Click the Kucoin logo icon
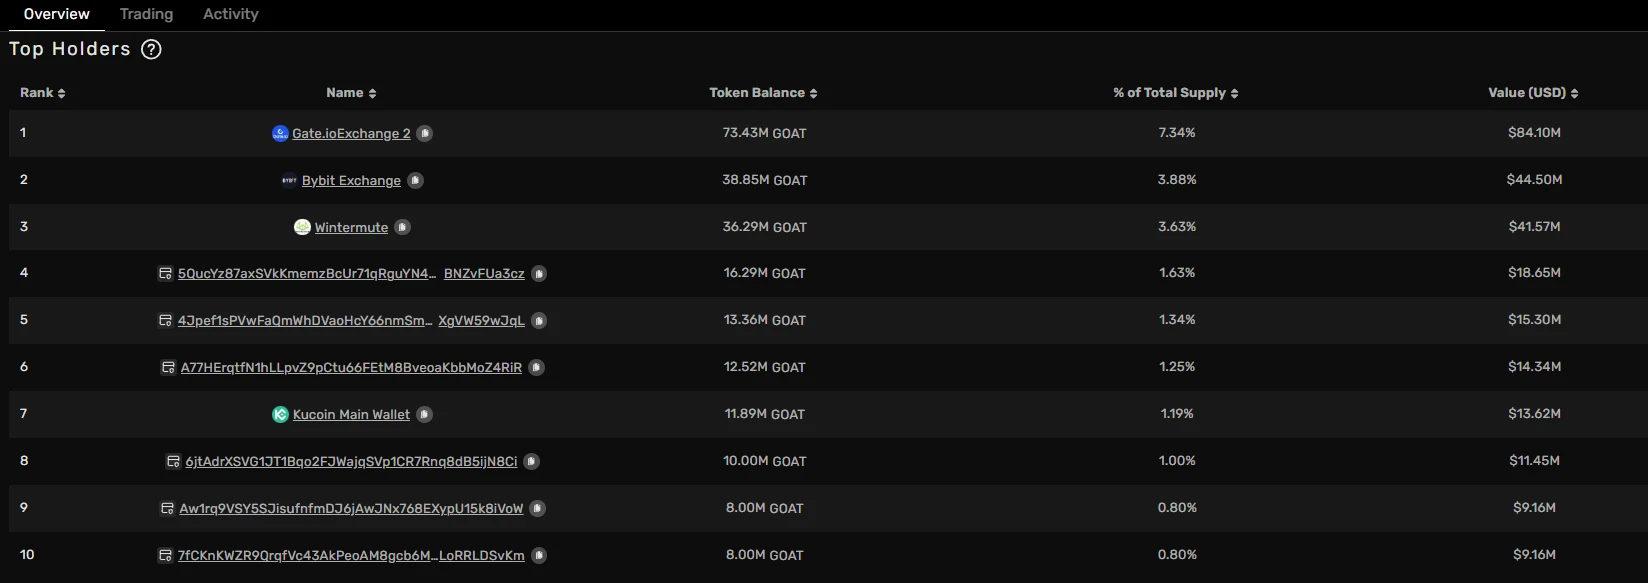The height and width of the screenshot is (583, 1648). click(281, 414)
